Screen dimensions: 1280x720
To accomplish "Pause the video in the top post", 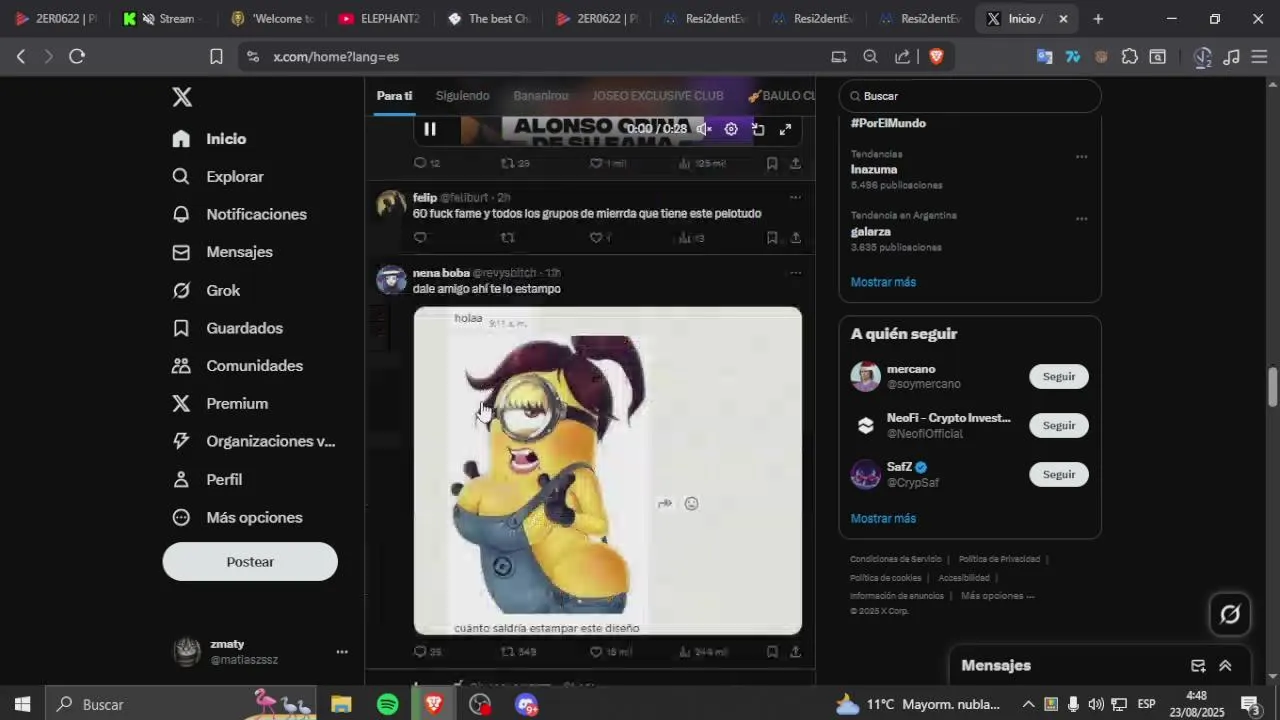I will [430, 129].
